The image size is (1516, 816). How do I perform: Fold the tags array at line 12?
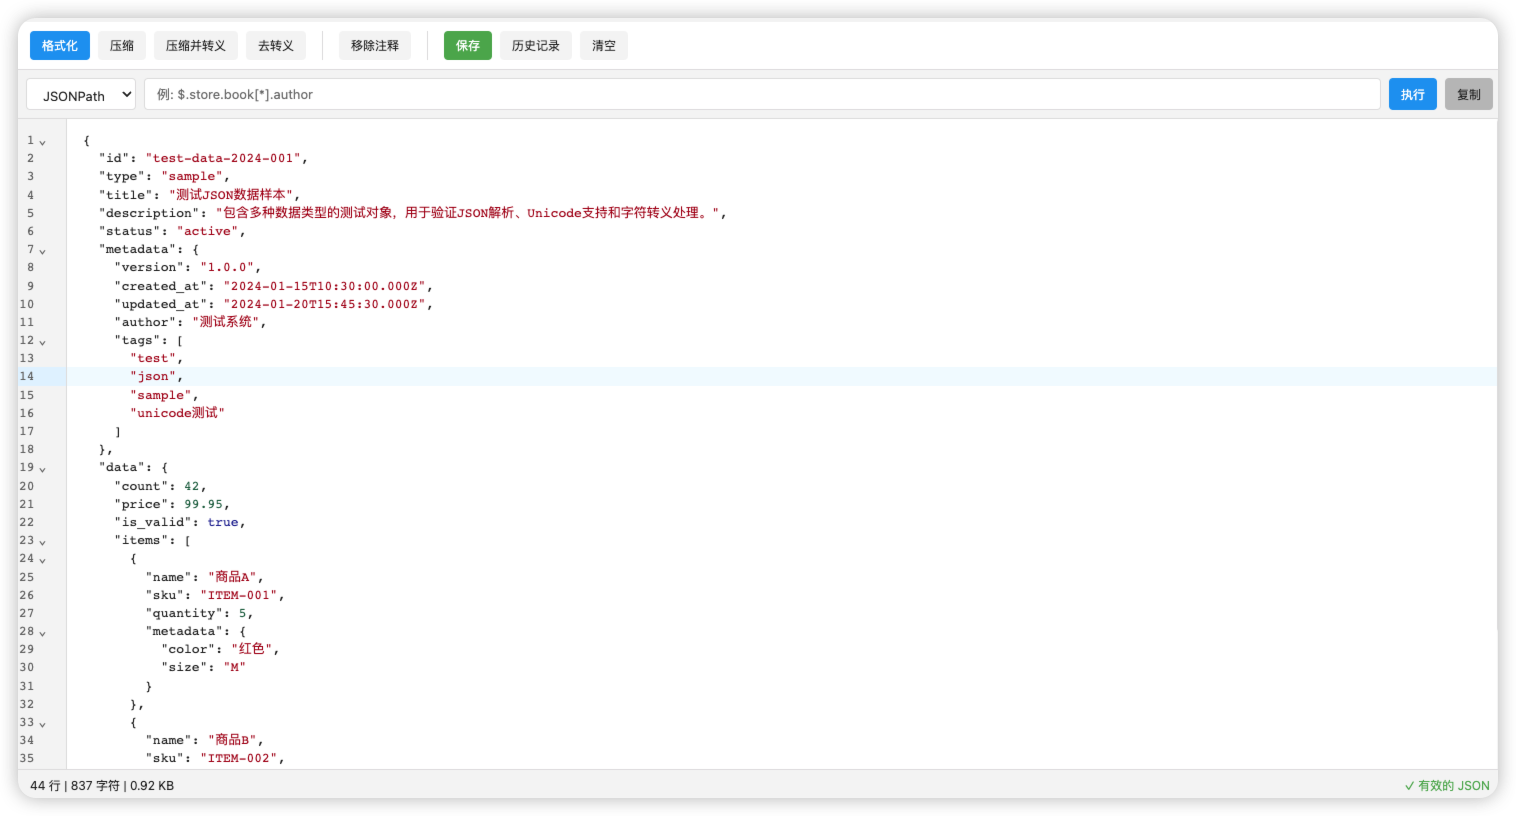coord(42,342)
